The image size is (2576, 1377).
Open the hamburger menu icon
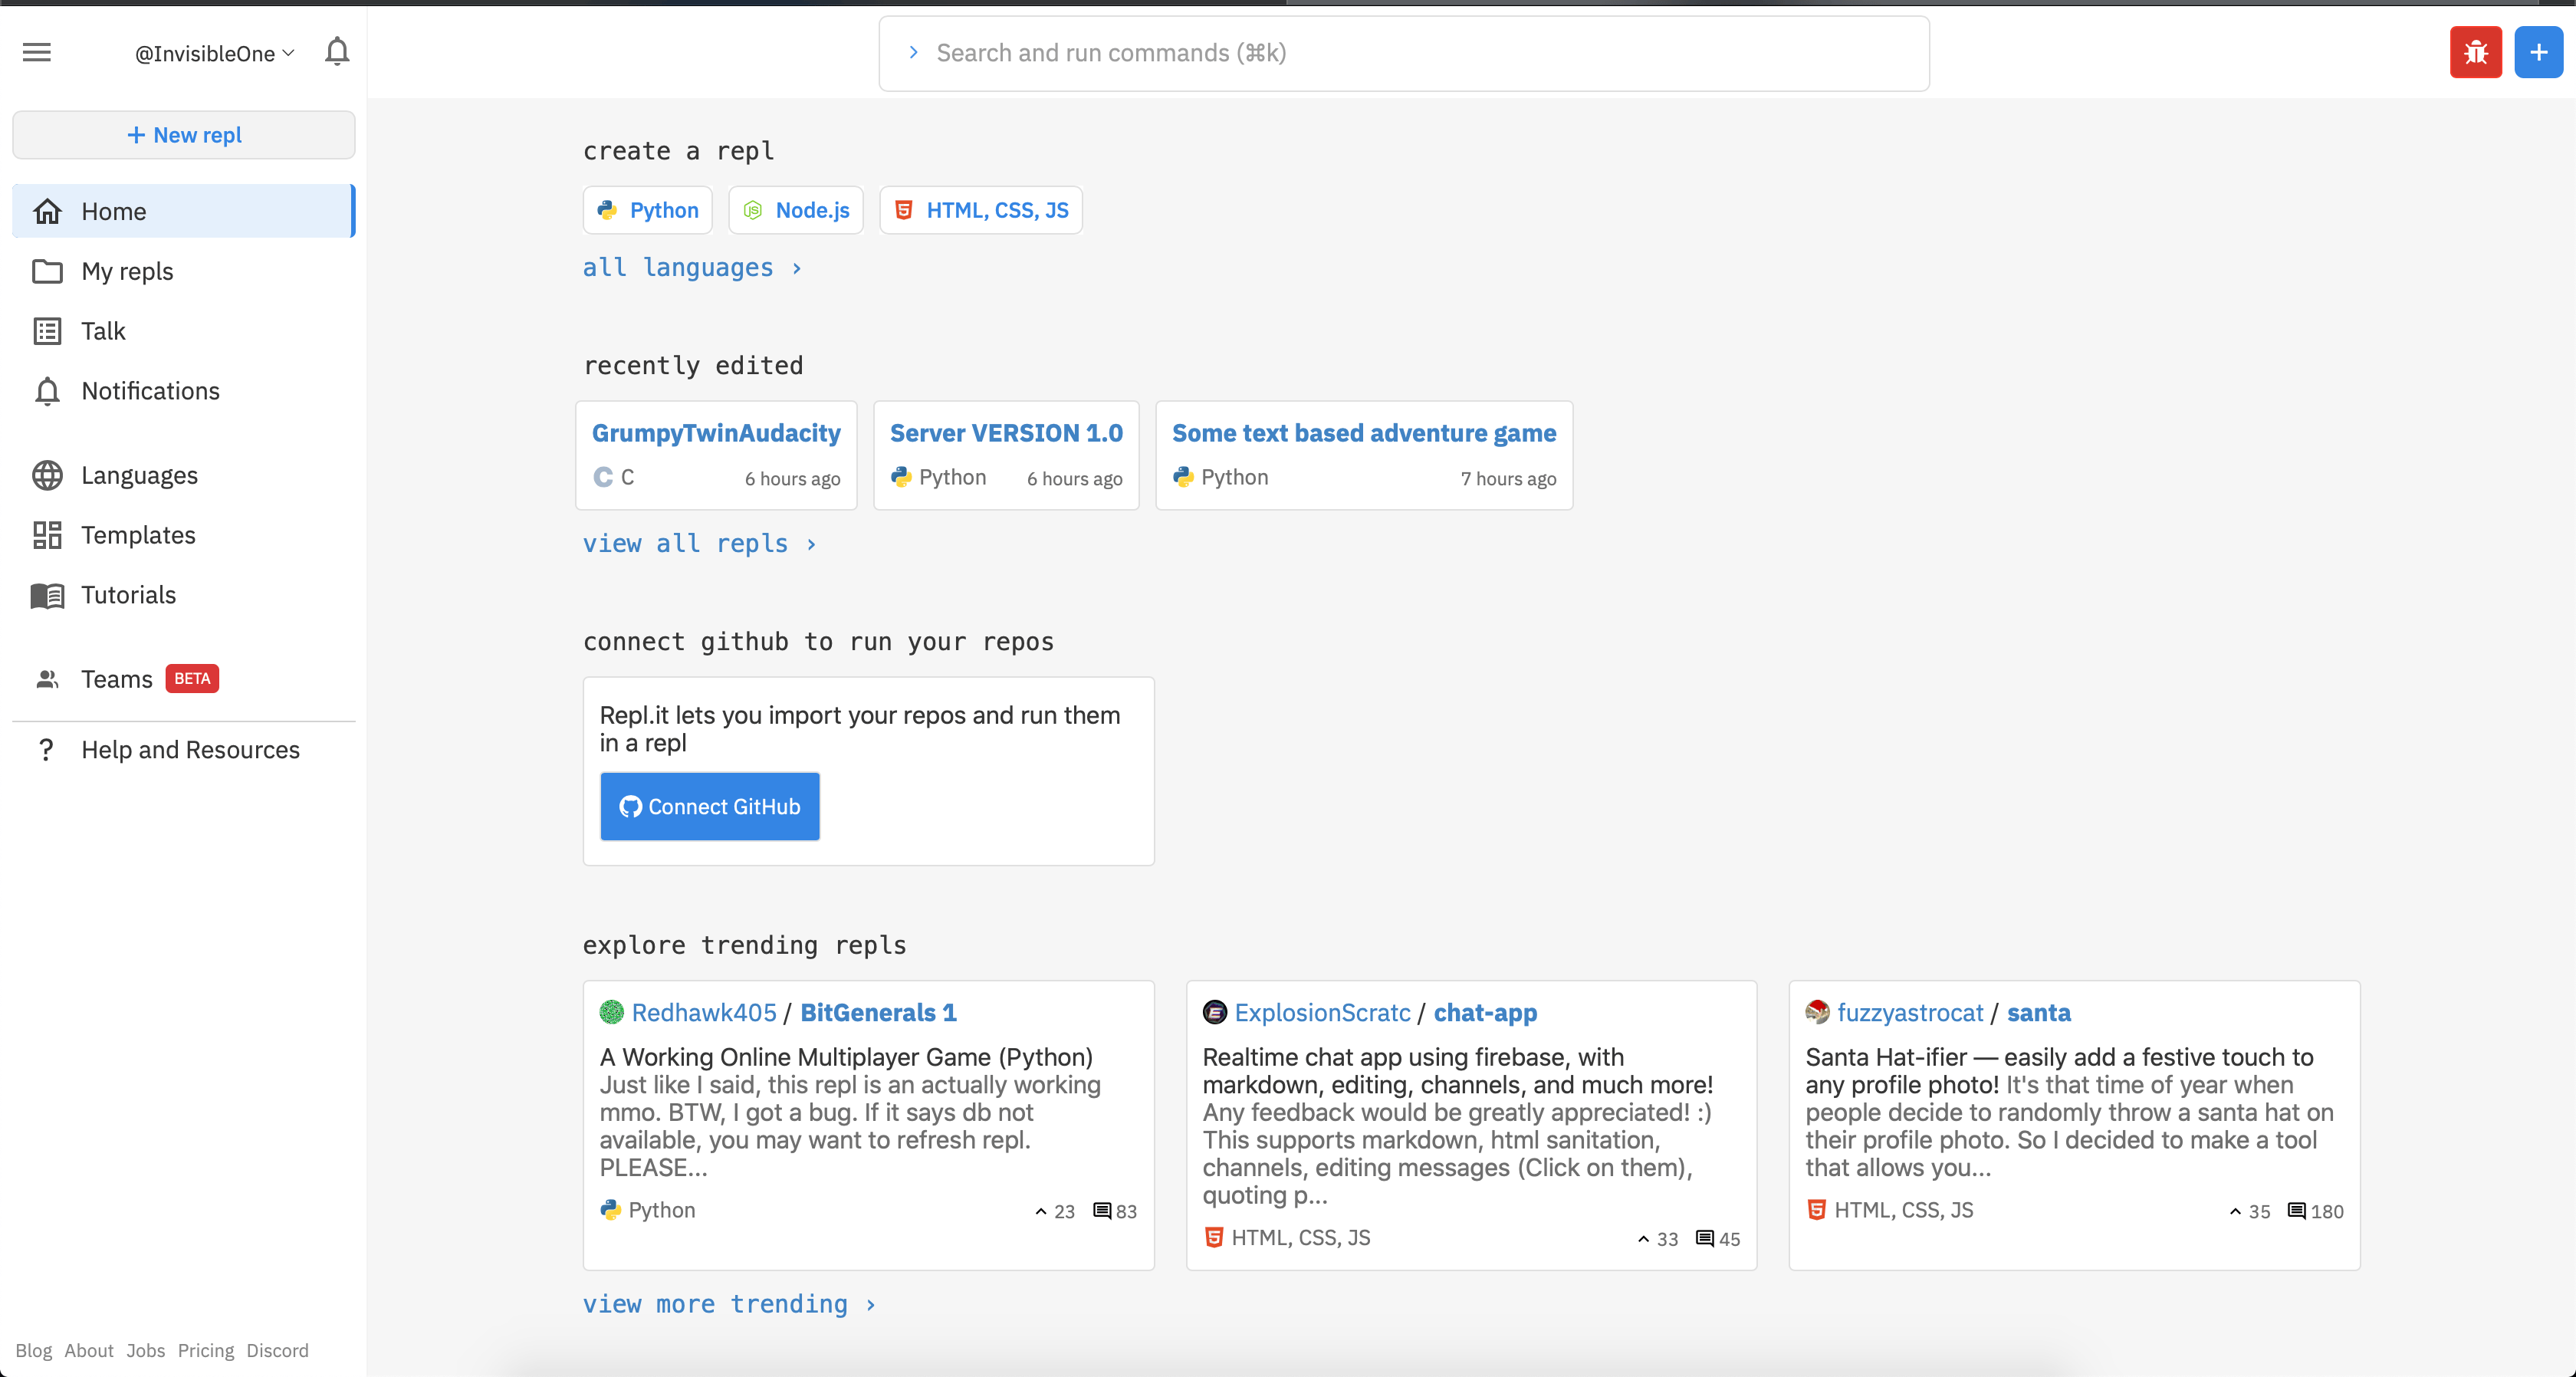(x=37, y=52)
